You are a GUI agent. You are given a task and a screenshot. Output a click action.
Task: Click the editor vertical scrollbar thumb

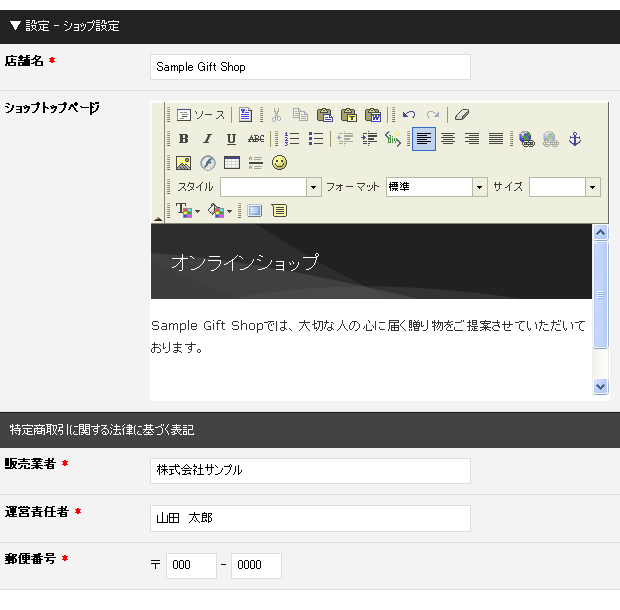pyautogui.click(x=600, y=295)
